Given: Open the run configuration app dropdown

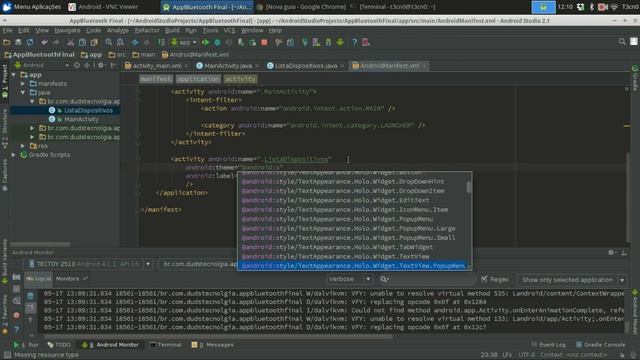Looking at the screenshot, I should [184, 42].
